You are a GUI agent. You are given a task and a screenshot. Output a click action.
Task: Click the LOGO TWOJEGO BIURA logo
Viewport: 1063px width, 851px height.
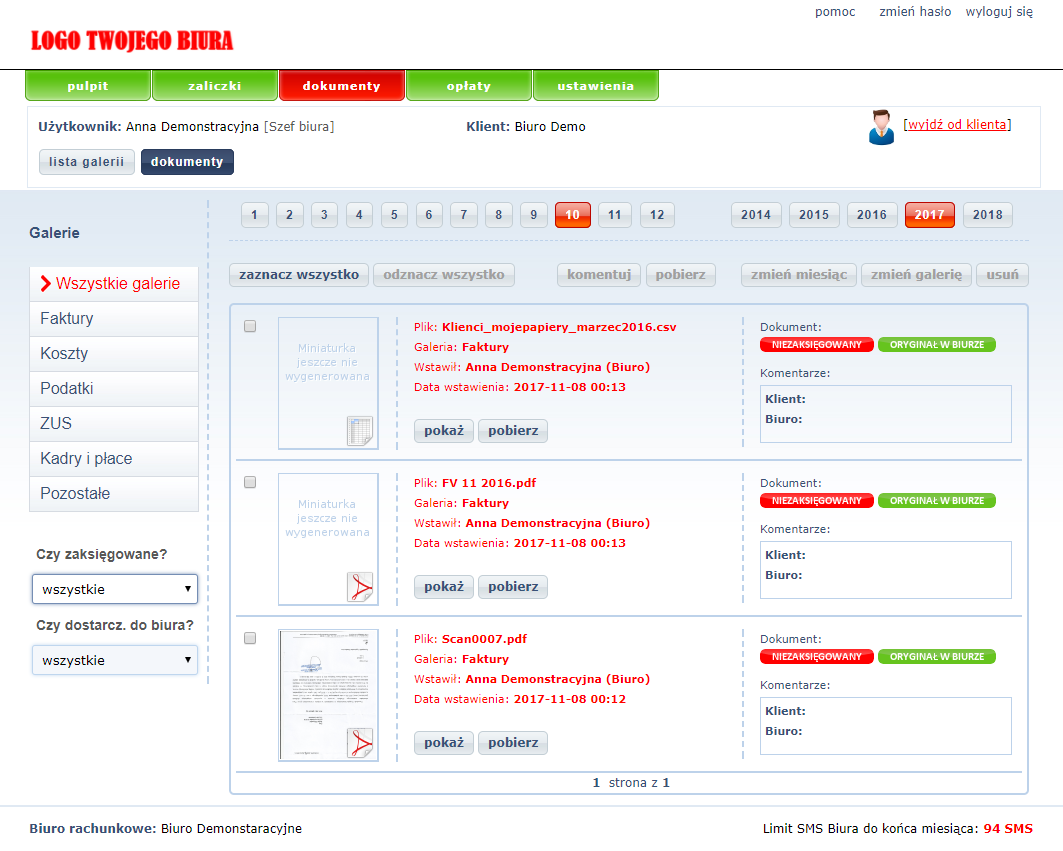(x=132, y=41)
